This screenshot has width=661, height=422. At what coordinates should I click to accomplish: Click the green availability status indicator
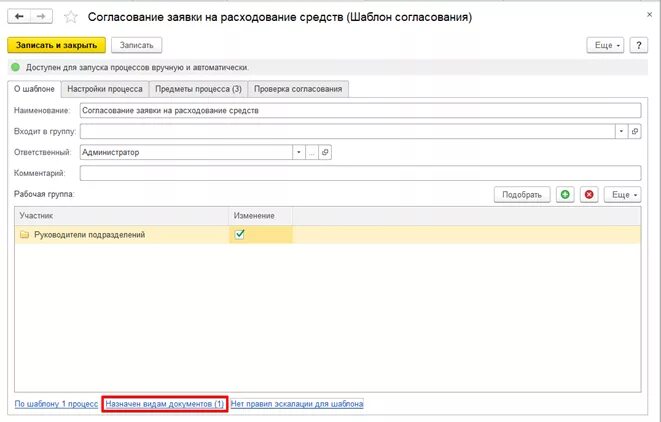pos(16,67)
